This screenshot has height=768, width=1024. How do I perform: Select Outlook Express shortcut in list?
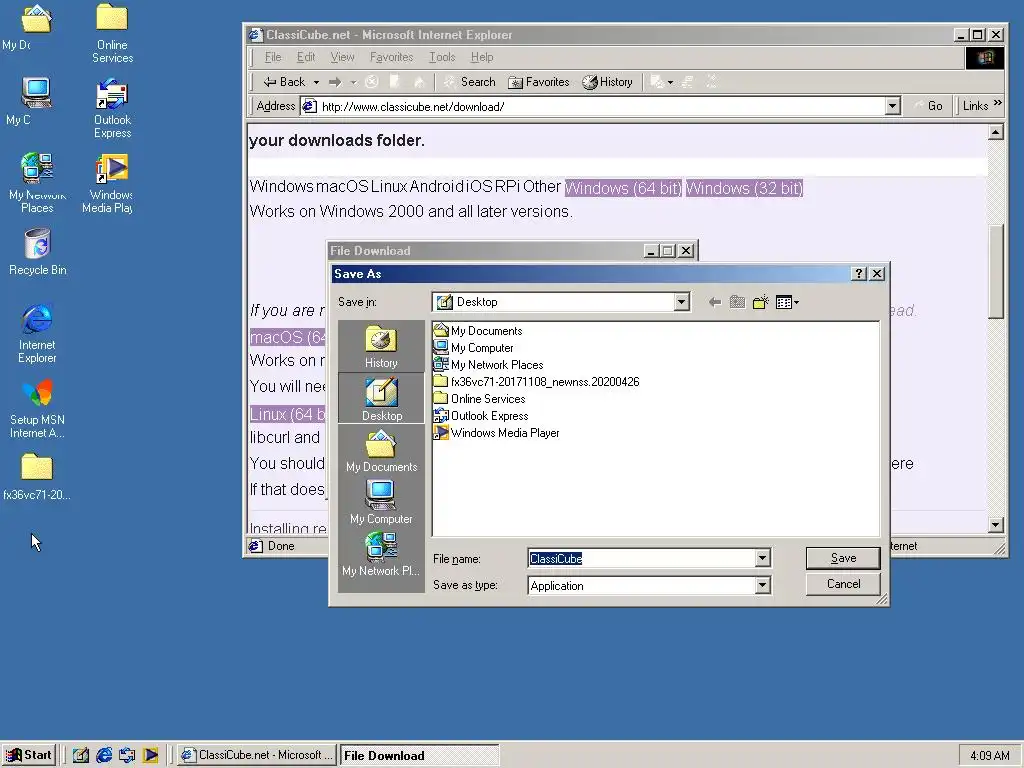(x=481, y=415)
